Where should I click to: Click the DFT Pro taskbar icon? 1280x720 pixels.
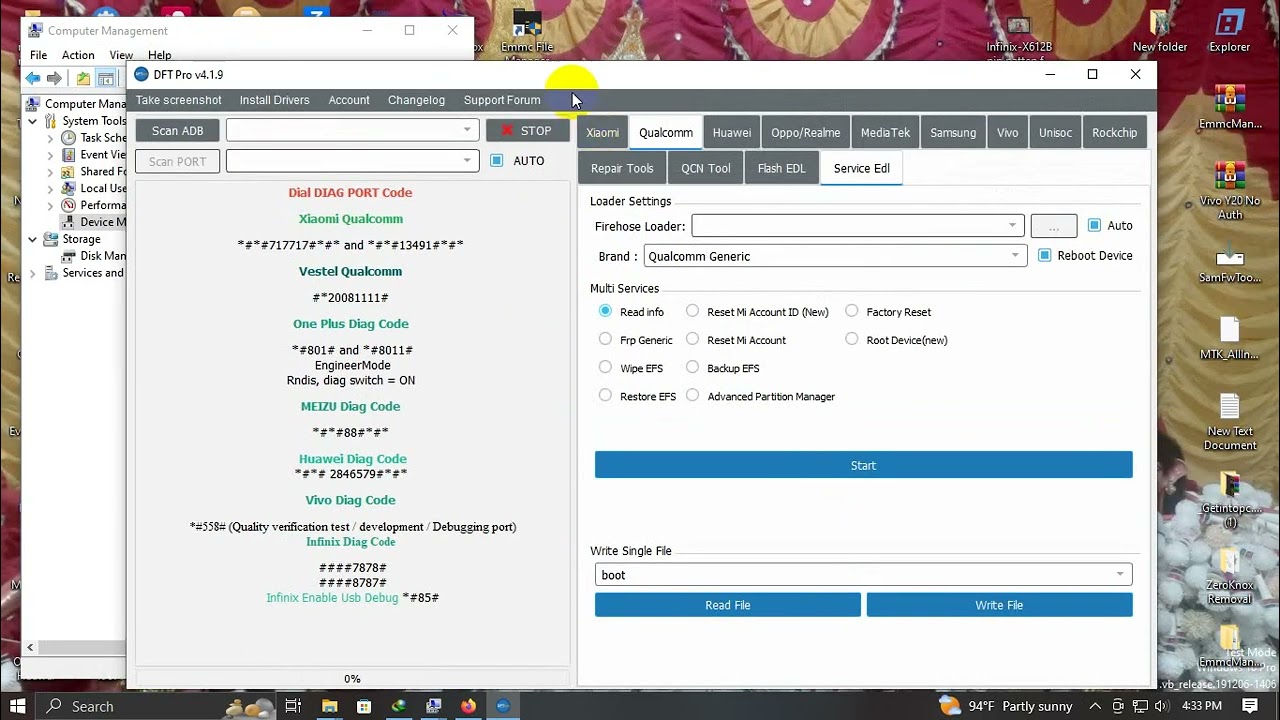503,706
